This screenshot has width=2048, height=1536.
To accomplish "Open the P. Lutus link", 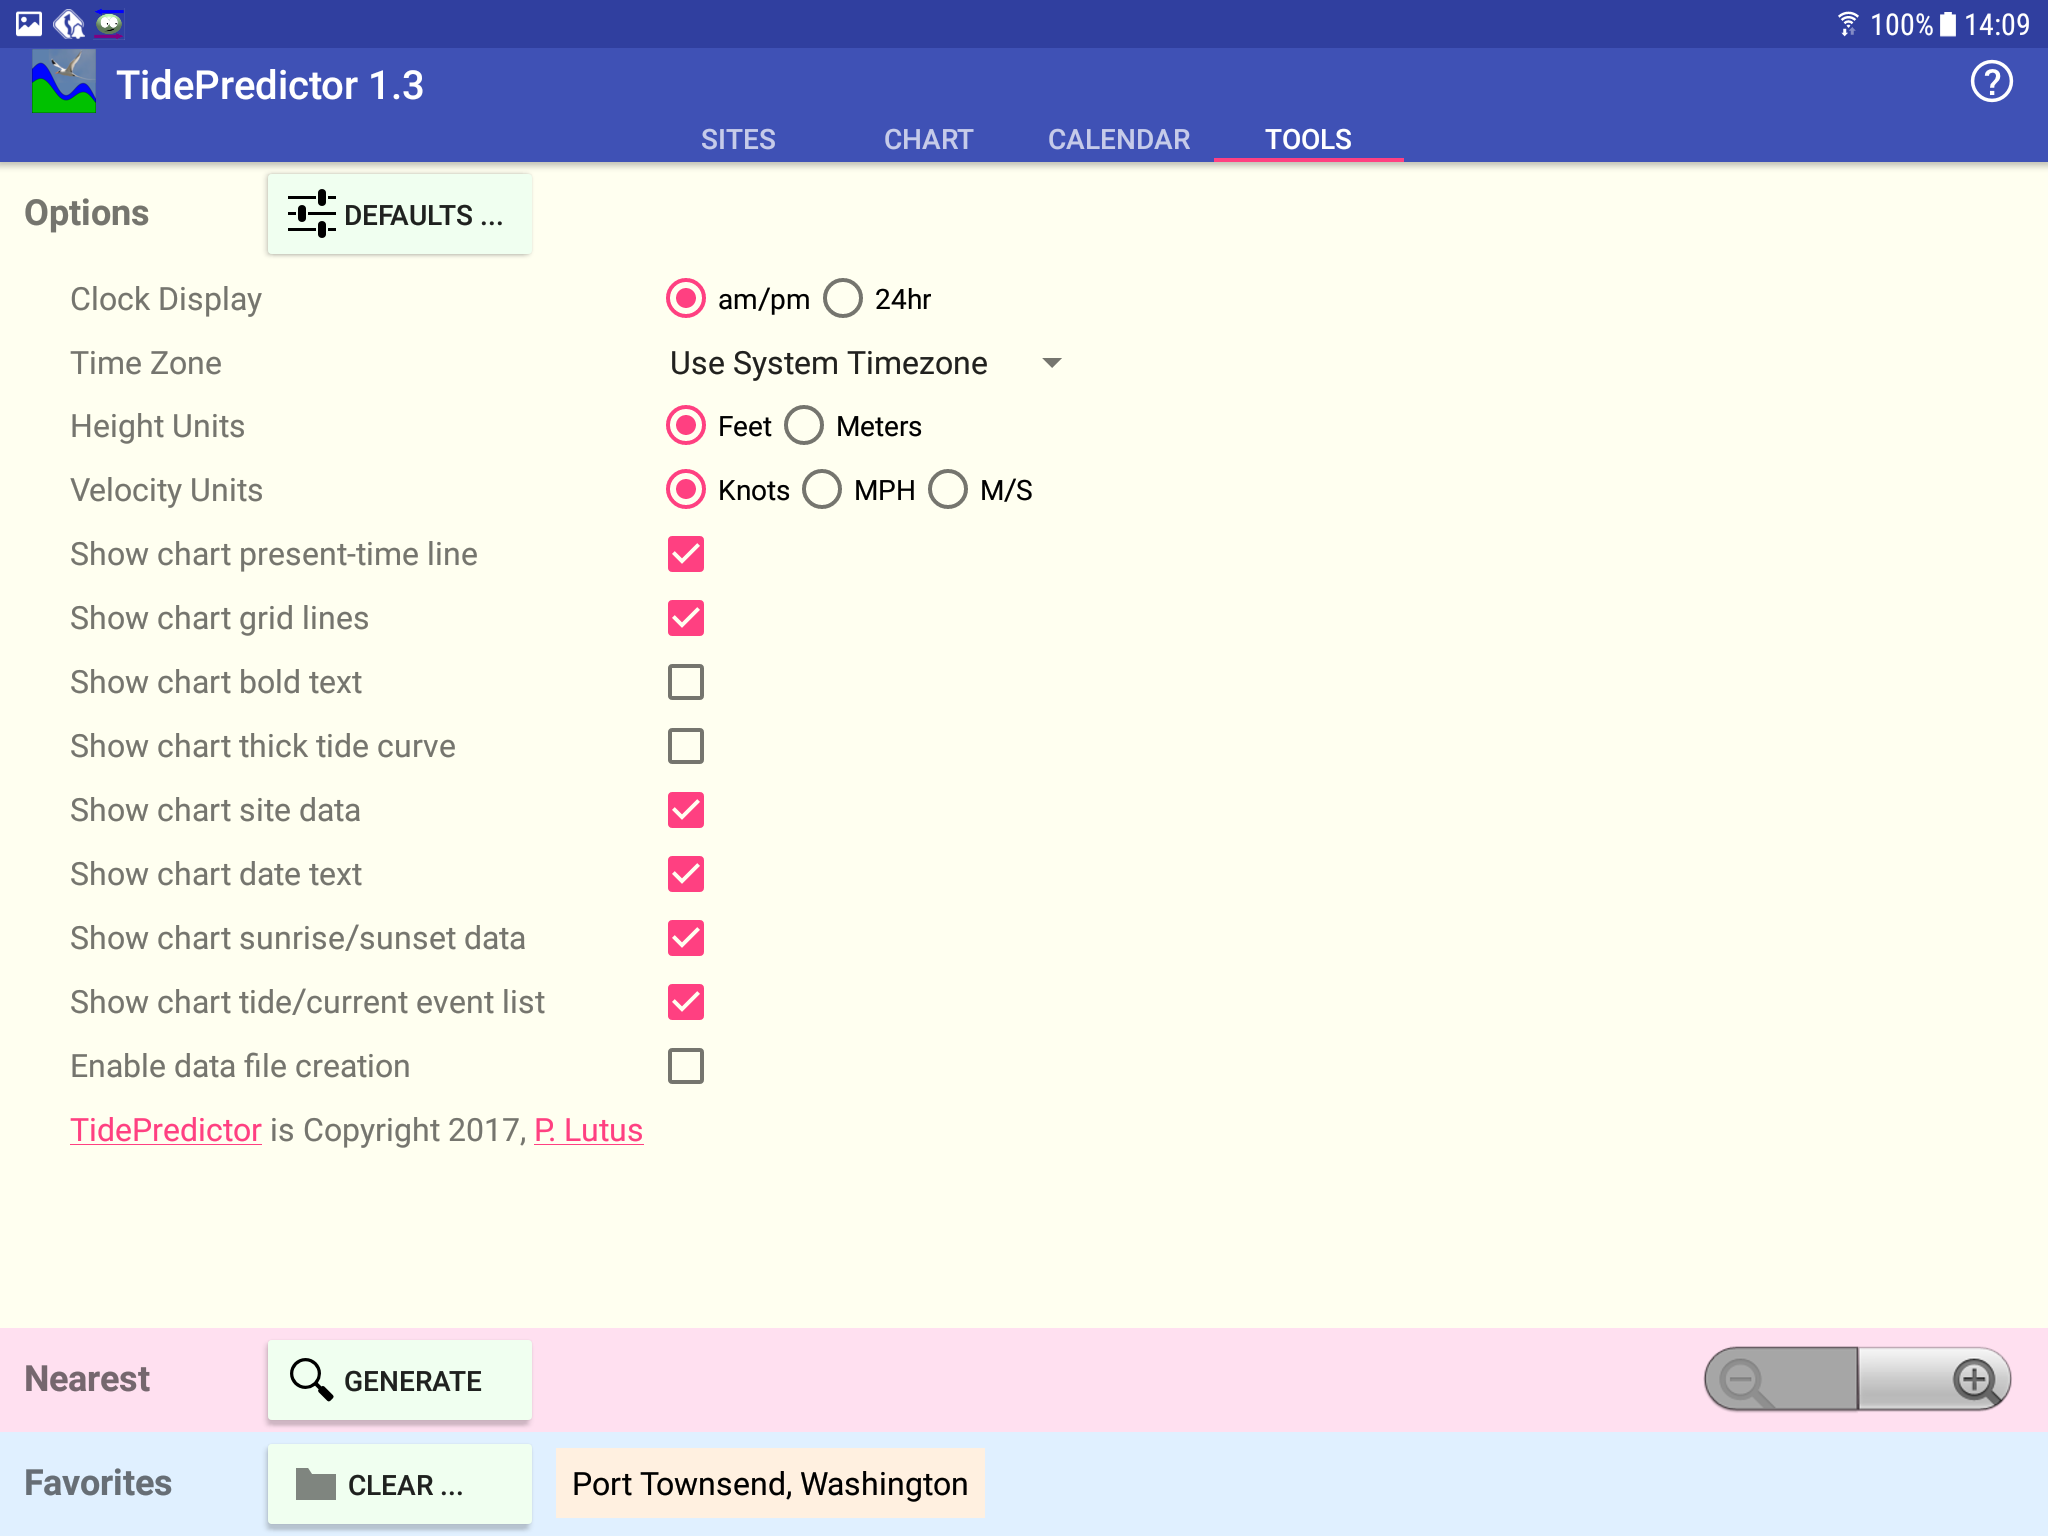I will (588, 1130).
